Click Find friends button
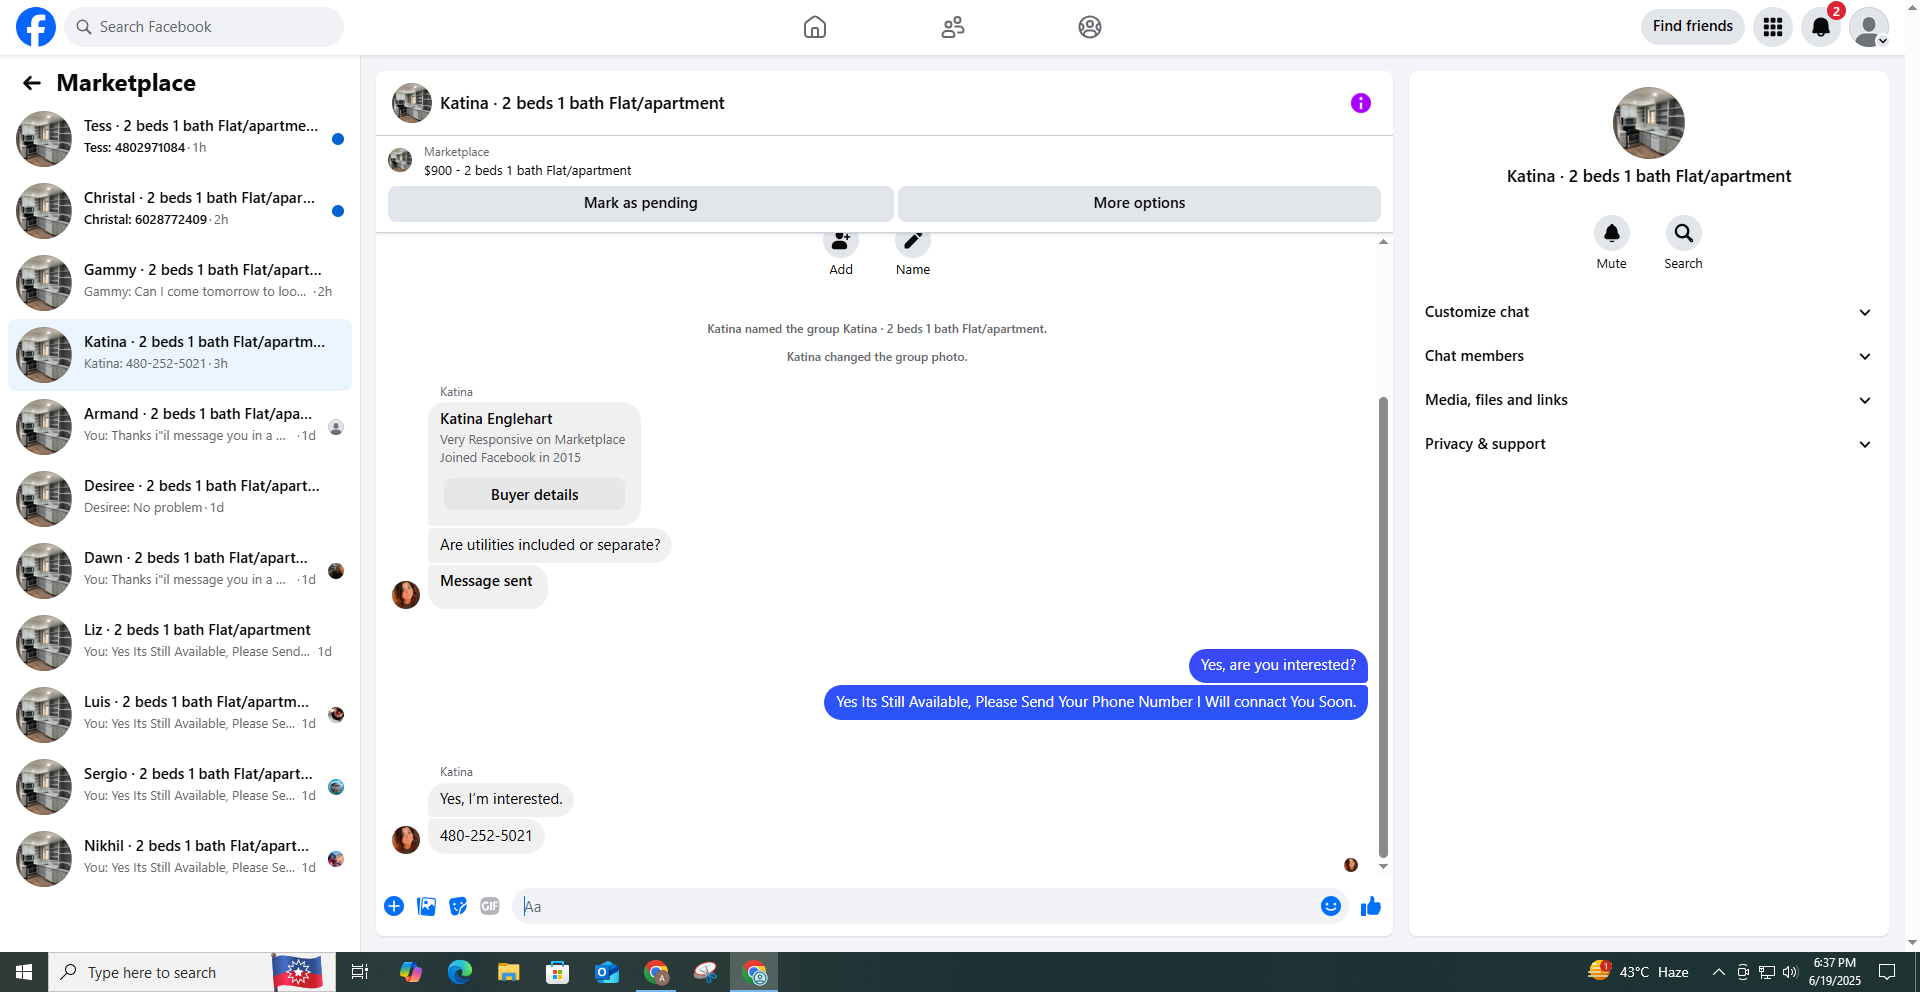The height and width of the screenshot is (992, 1920). click(x=1692, y=26)
